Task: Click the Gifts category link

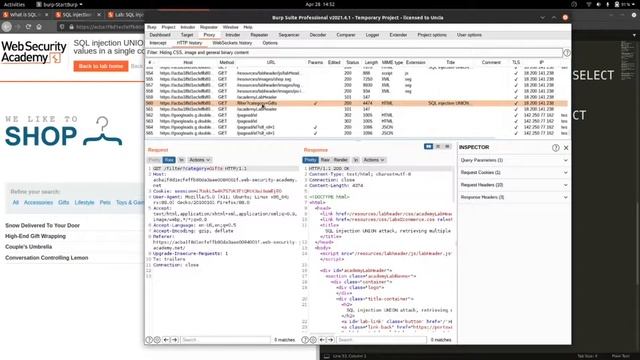Action: coord(63,202)
